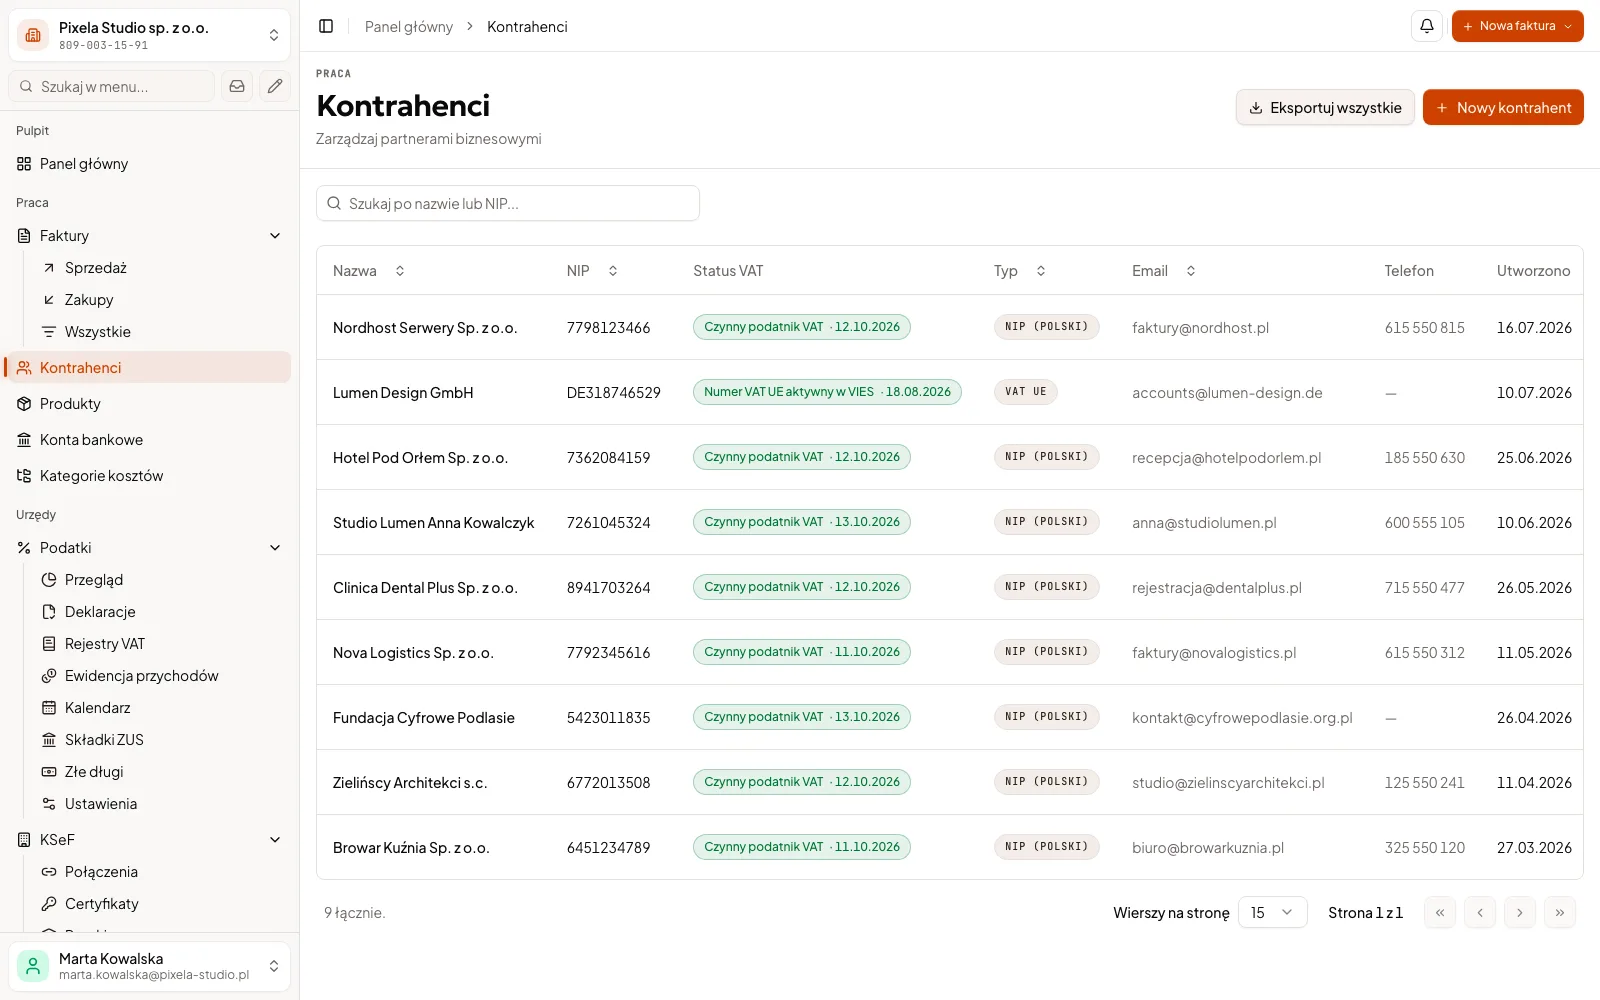Open Kategorie kosztów in sidebar

[149, 476]
